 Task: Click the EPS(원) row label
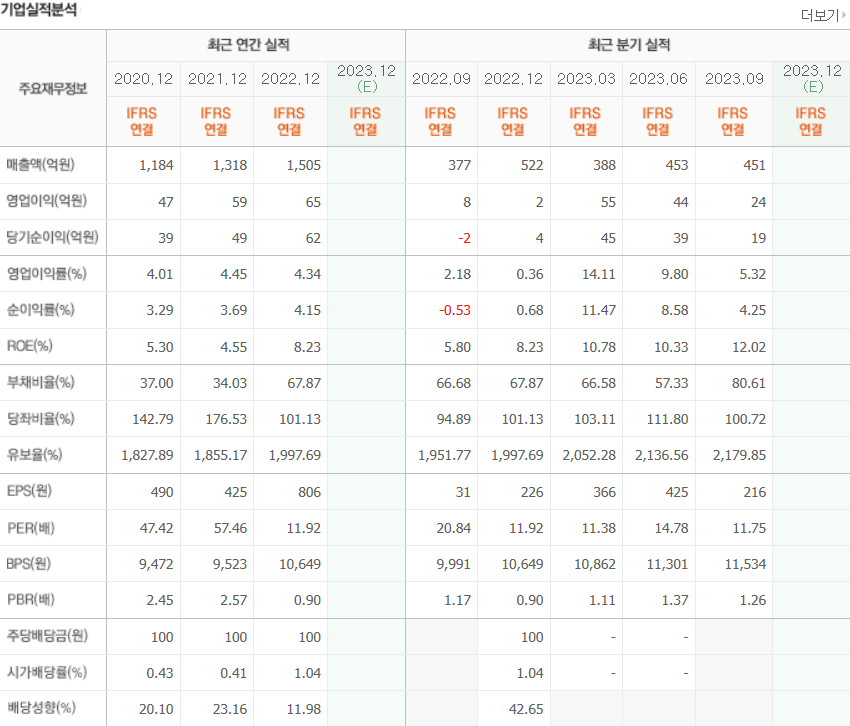pyautogui.click(x=29, y=491)
